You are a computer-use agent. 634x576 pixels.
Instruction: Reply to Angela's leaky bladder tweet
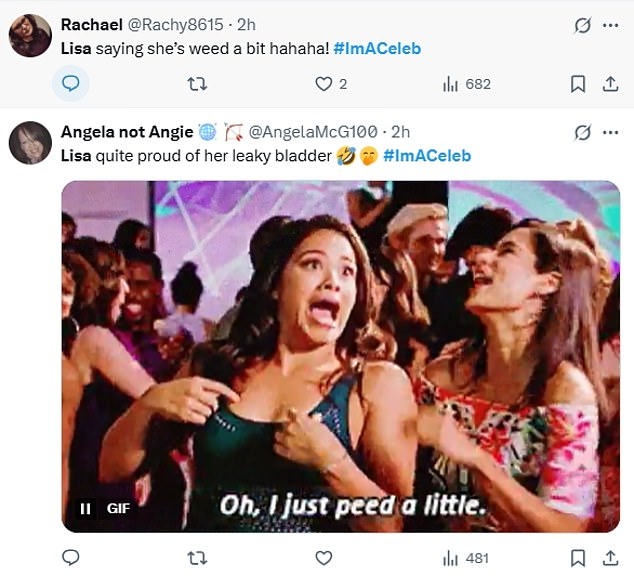71,557
